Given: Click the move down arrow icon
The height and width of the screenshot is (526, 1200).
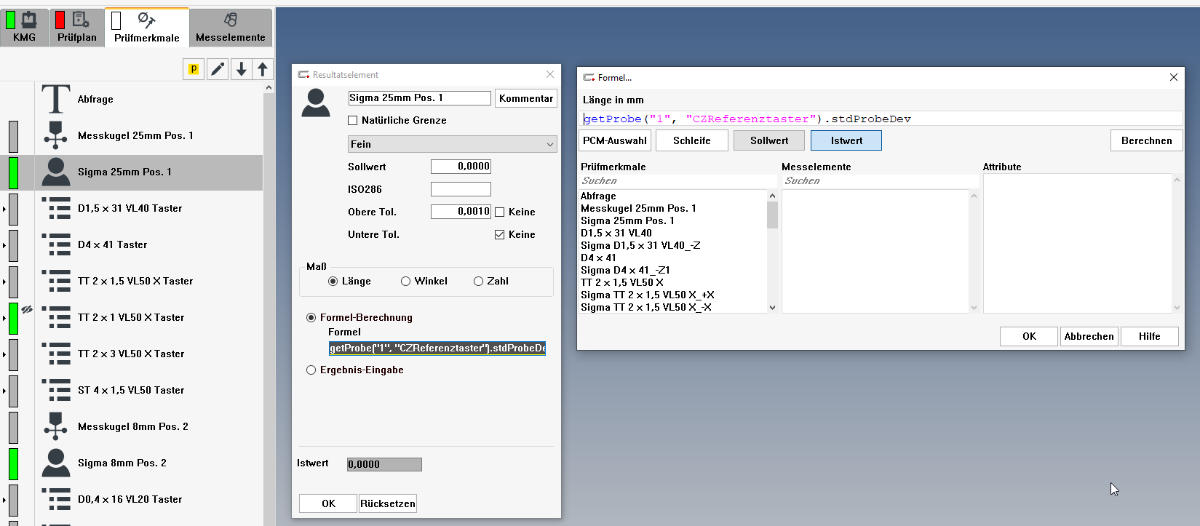Looking at the screenshot, I should pos(241,69).
